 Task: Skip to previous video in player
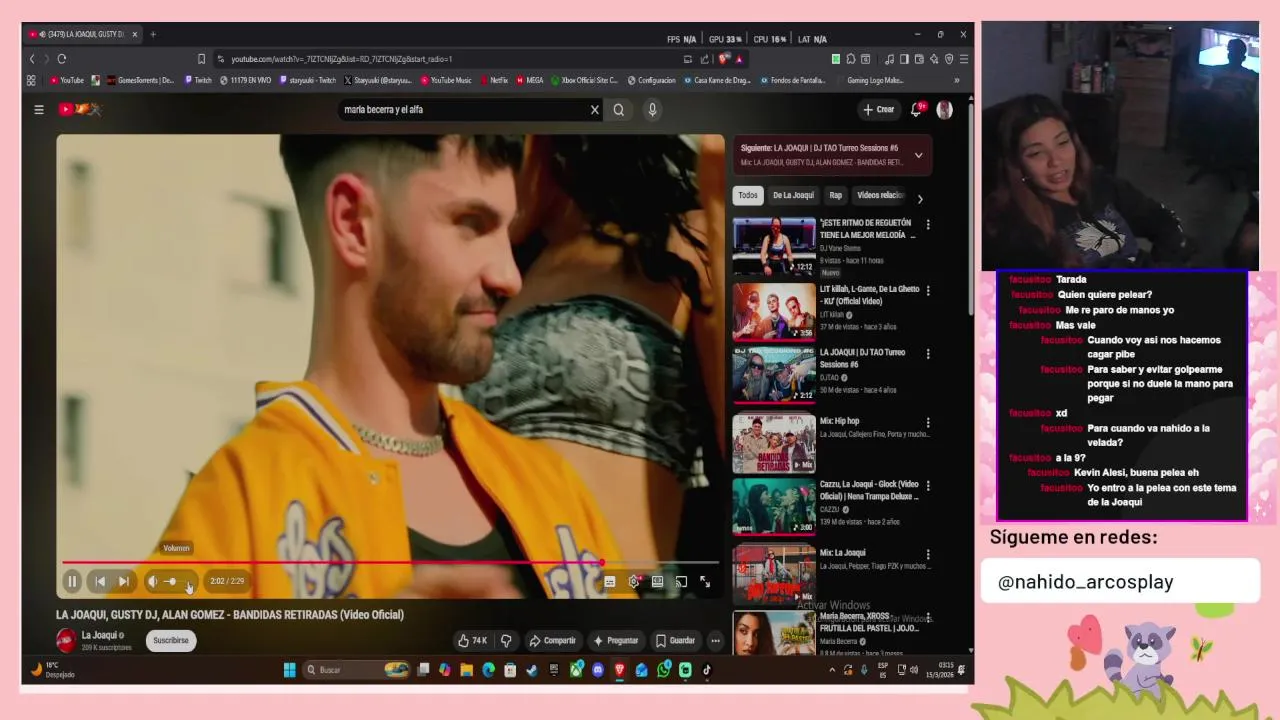(x=100, y=581)
